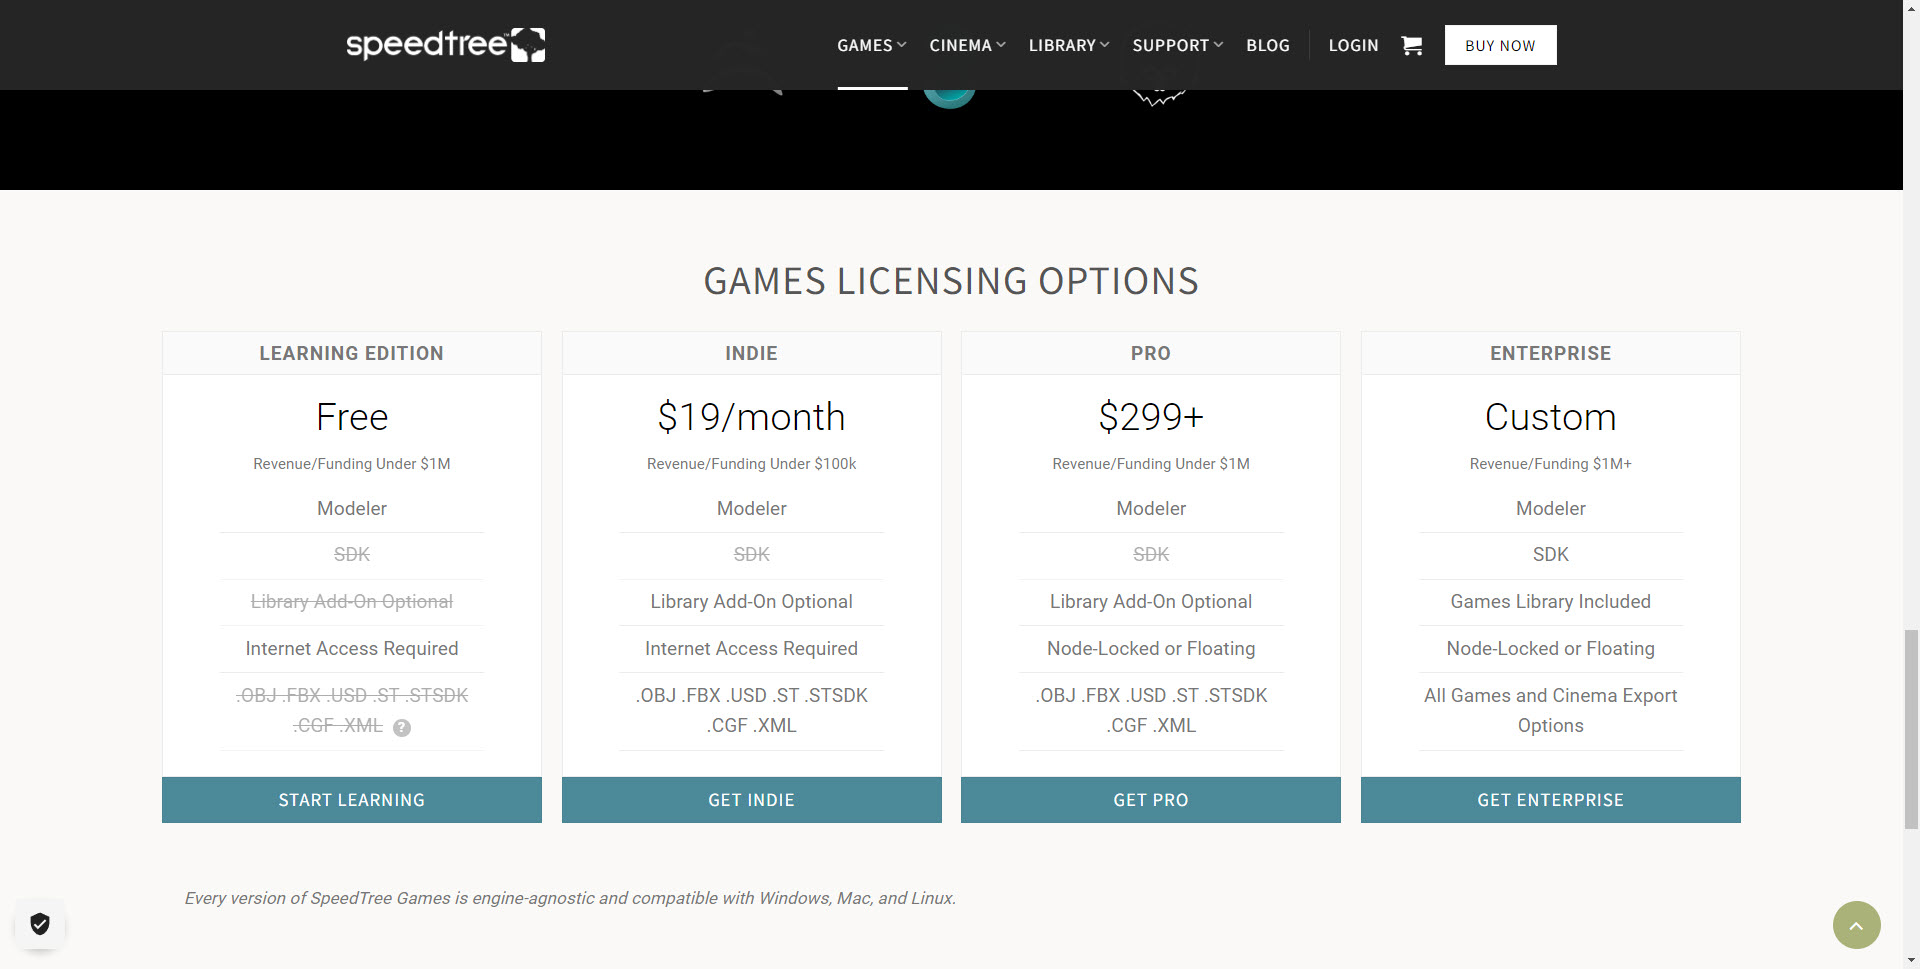
Task: Open the shopping cart icon
Action: (x=1411, y=45)
